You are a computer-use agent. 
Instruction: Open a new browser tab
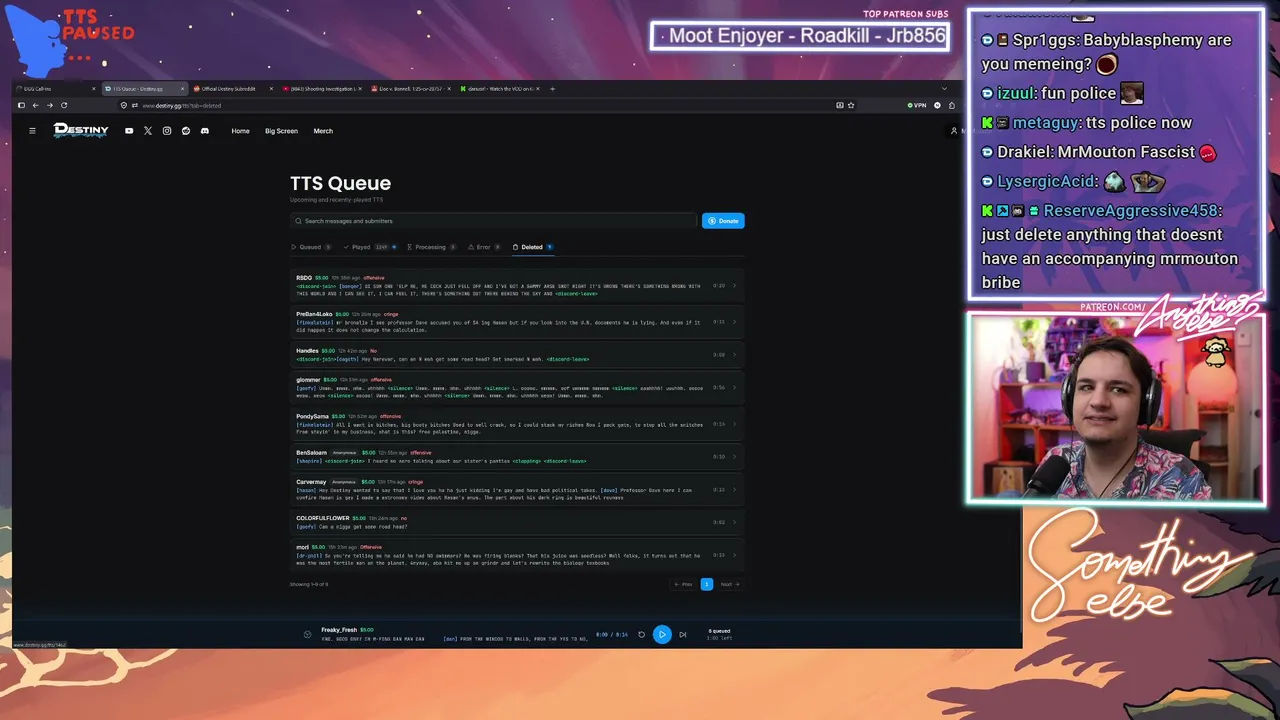[552, 89]
